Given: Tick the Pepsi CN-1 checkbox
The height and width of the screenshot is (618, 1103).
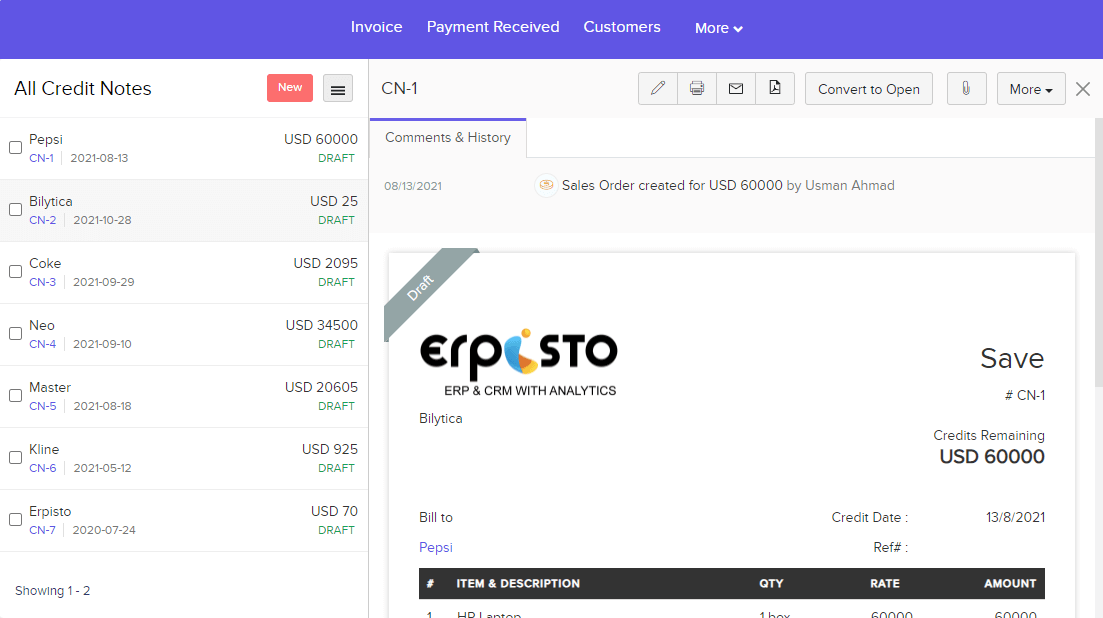Looking at the screenshot, I should 15,148.
